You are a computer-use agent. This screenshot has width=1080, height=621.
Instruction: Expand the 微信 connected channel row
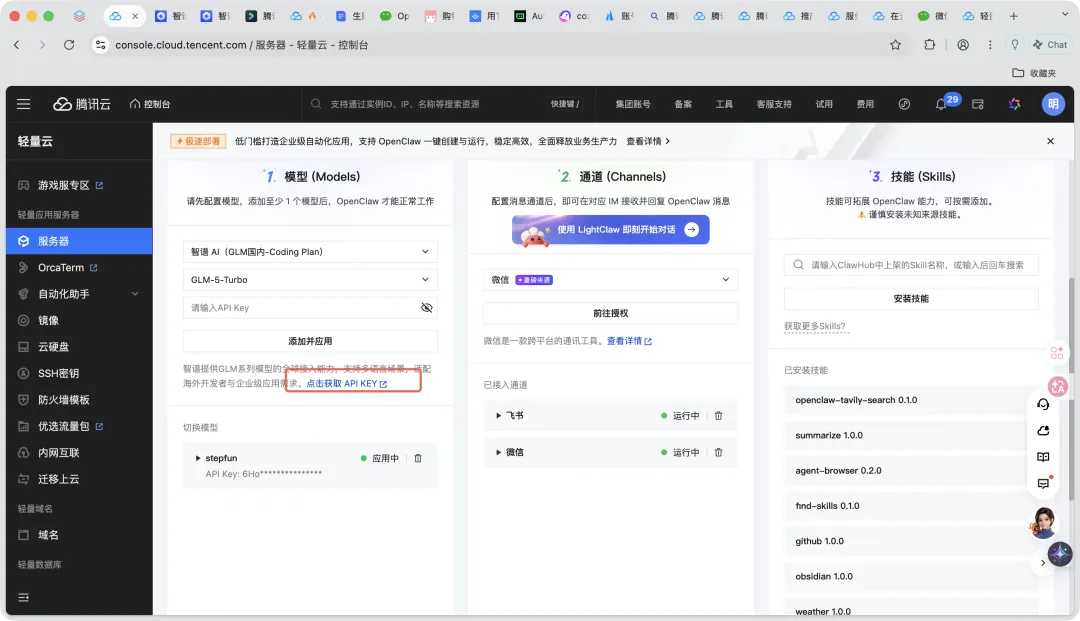pos(498,452)
